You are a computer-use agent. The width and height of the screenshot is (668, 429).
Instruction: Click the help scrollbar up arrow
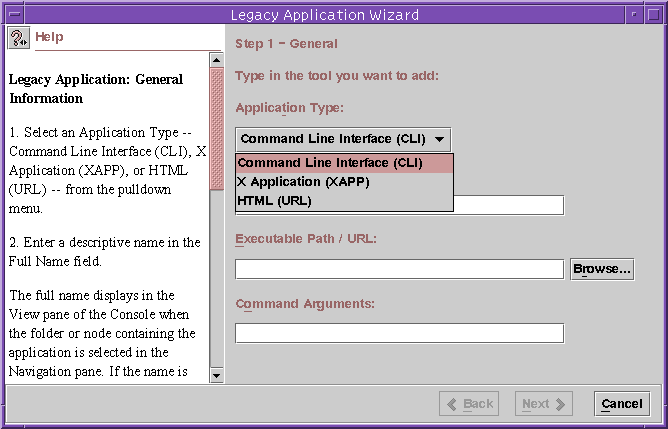(x=216, y=60)
